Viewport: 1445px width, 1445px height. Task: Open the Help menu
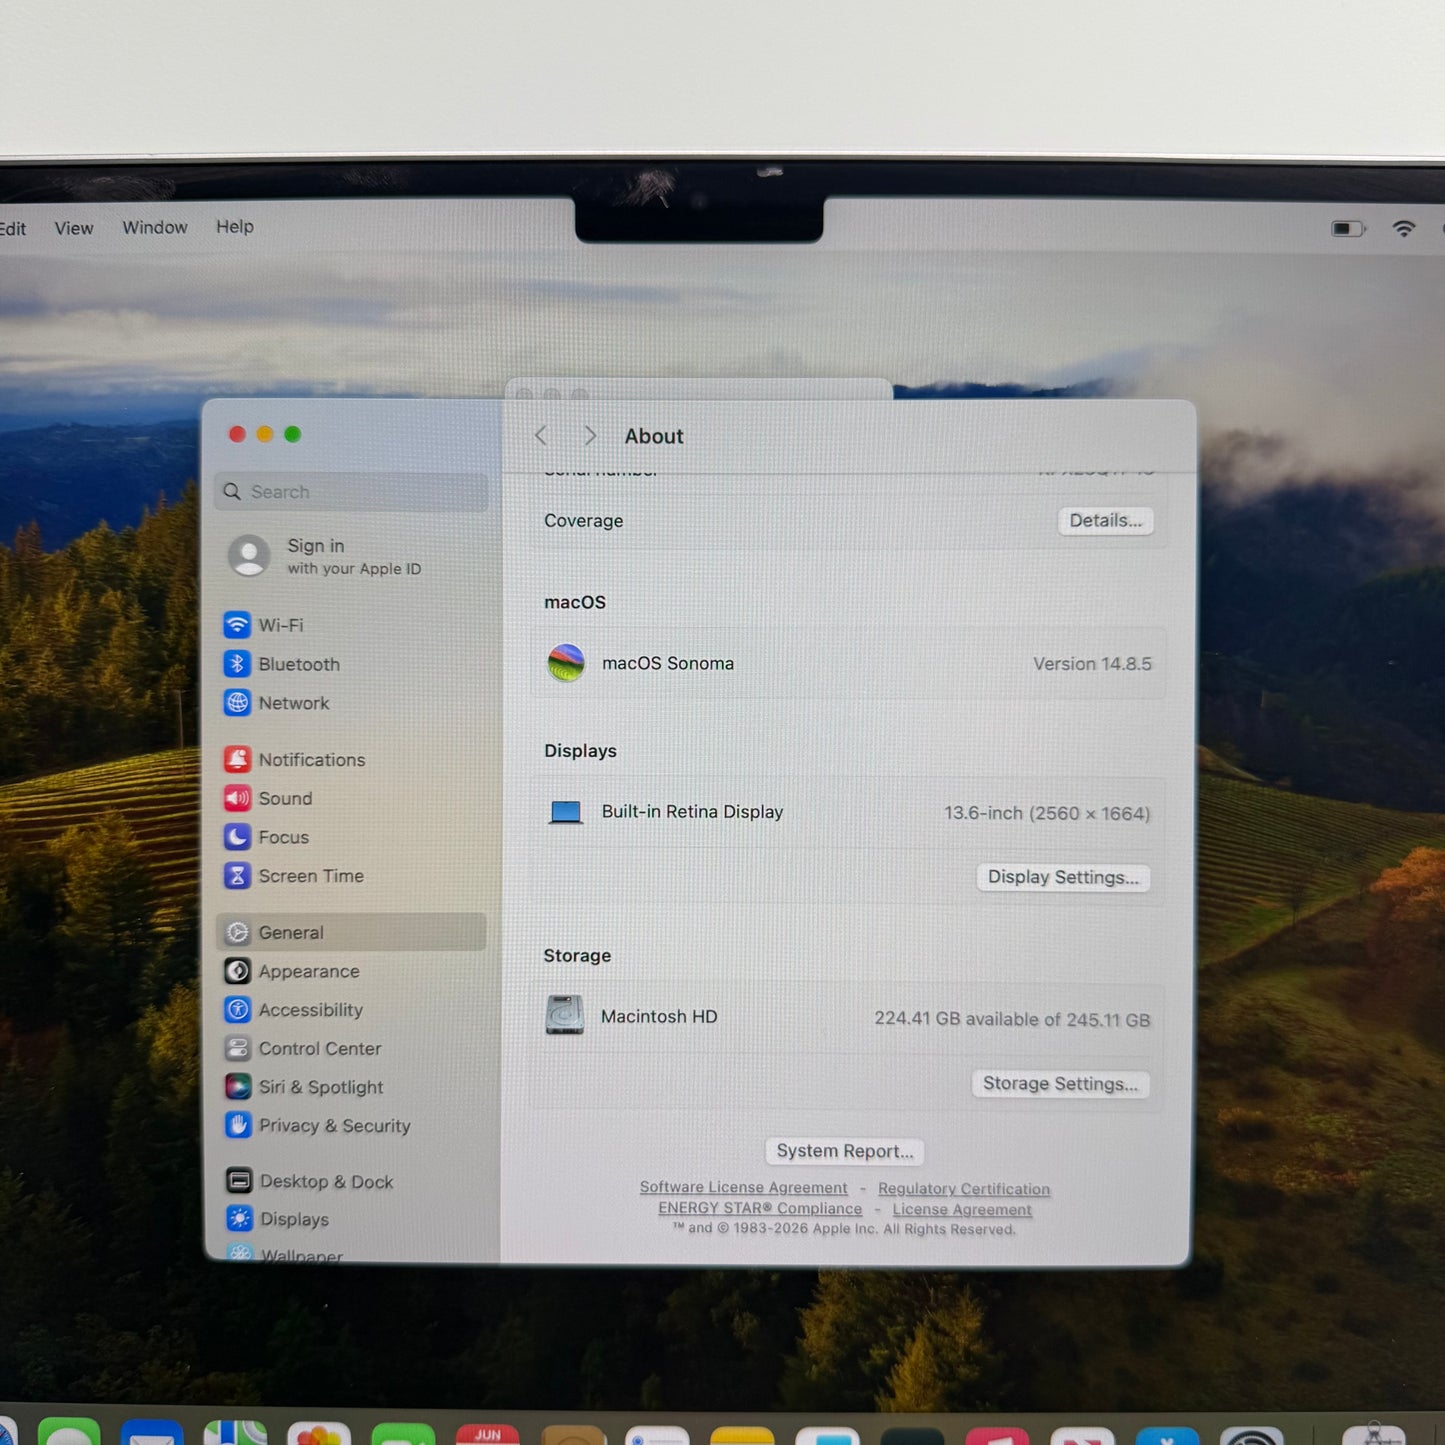[235, 226]
